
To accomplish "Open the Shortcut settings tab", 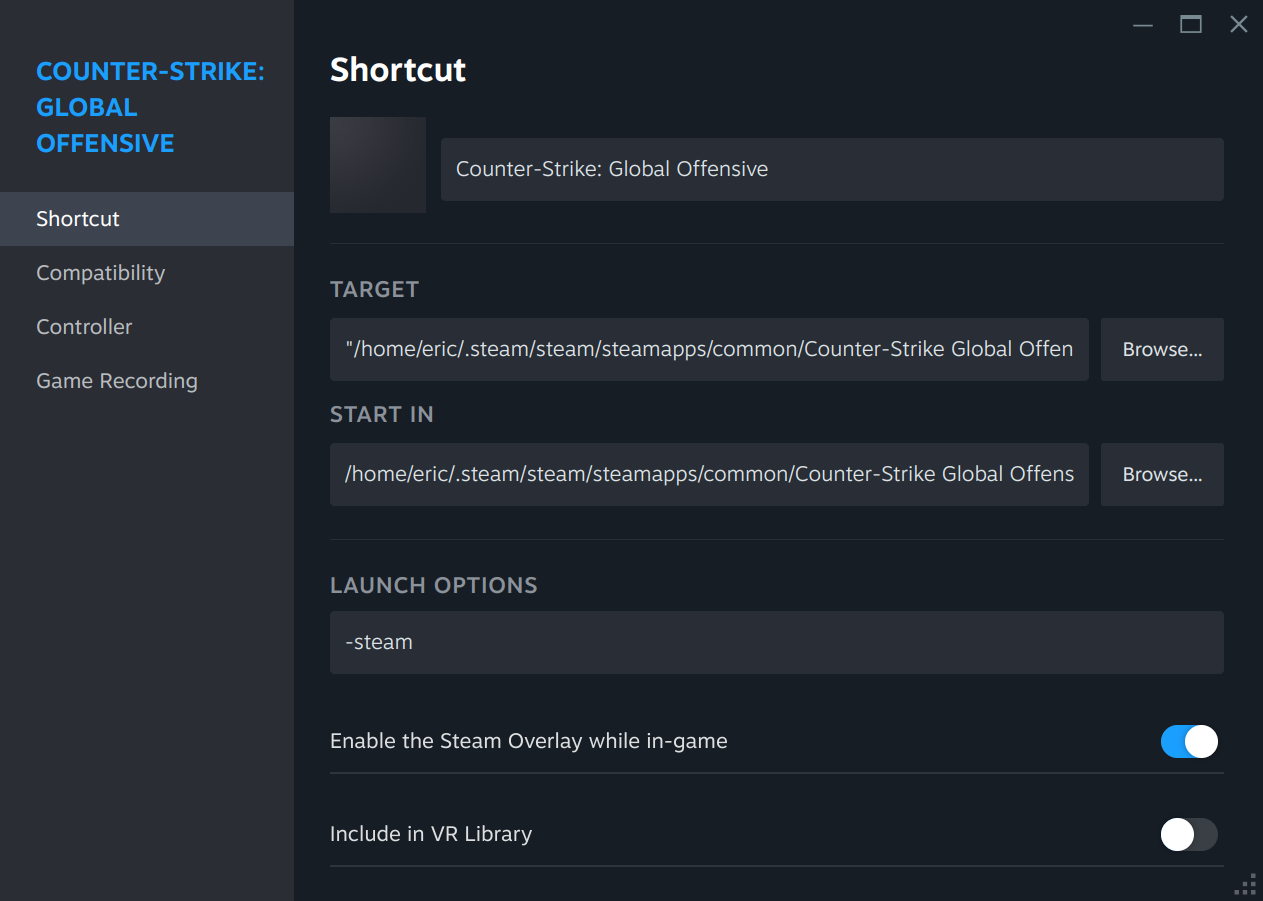I will (x=147, y=219).
